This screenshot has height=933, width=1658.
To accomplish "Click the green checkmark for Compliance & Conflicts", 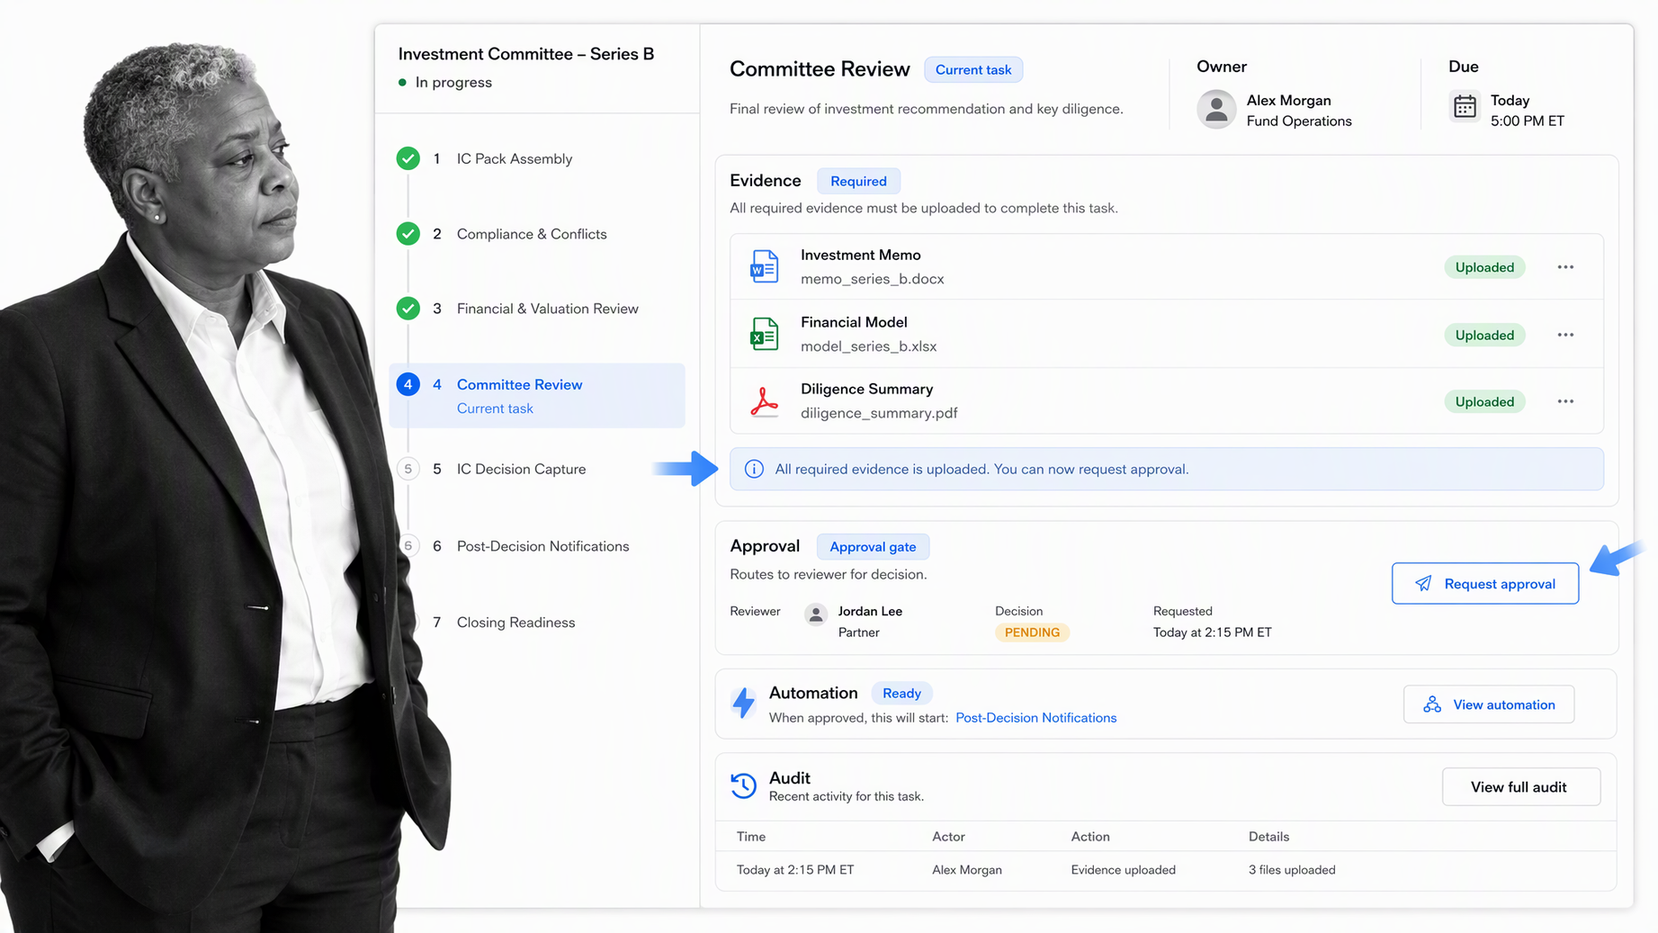I will point(408,234).
